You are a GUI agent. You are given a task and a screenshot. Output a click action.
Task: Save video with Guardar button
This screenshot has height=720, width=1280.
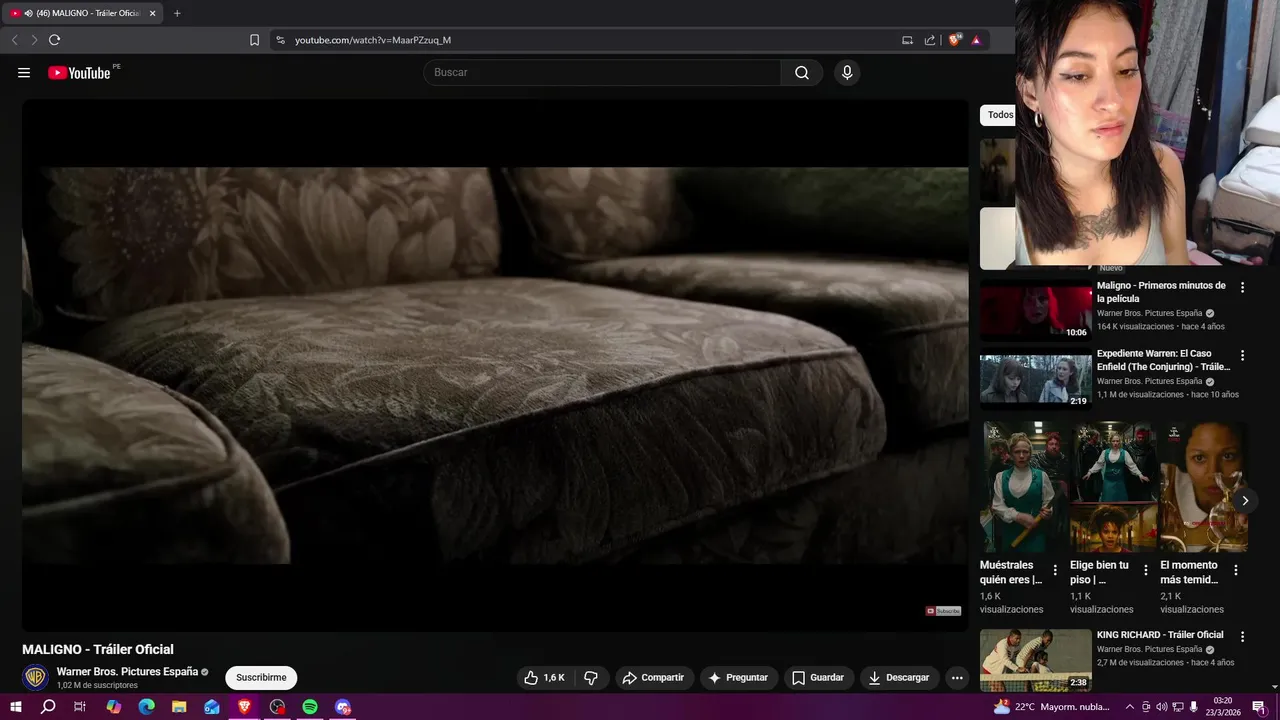818,677
